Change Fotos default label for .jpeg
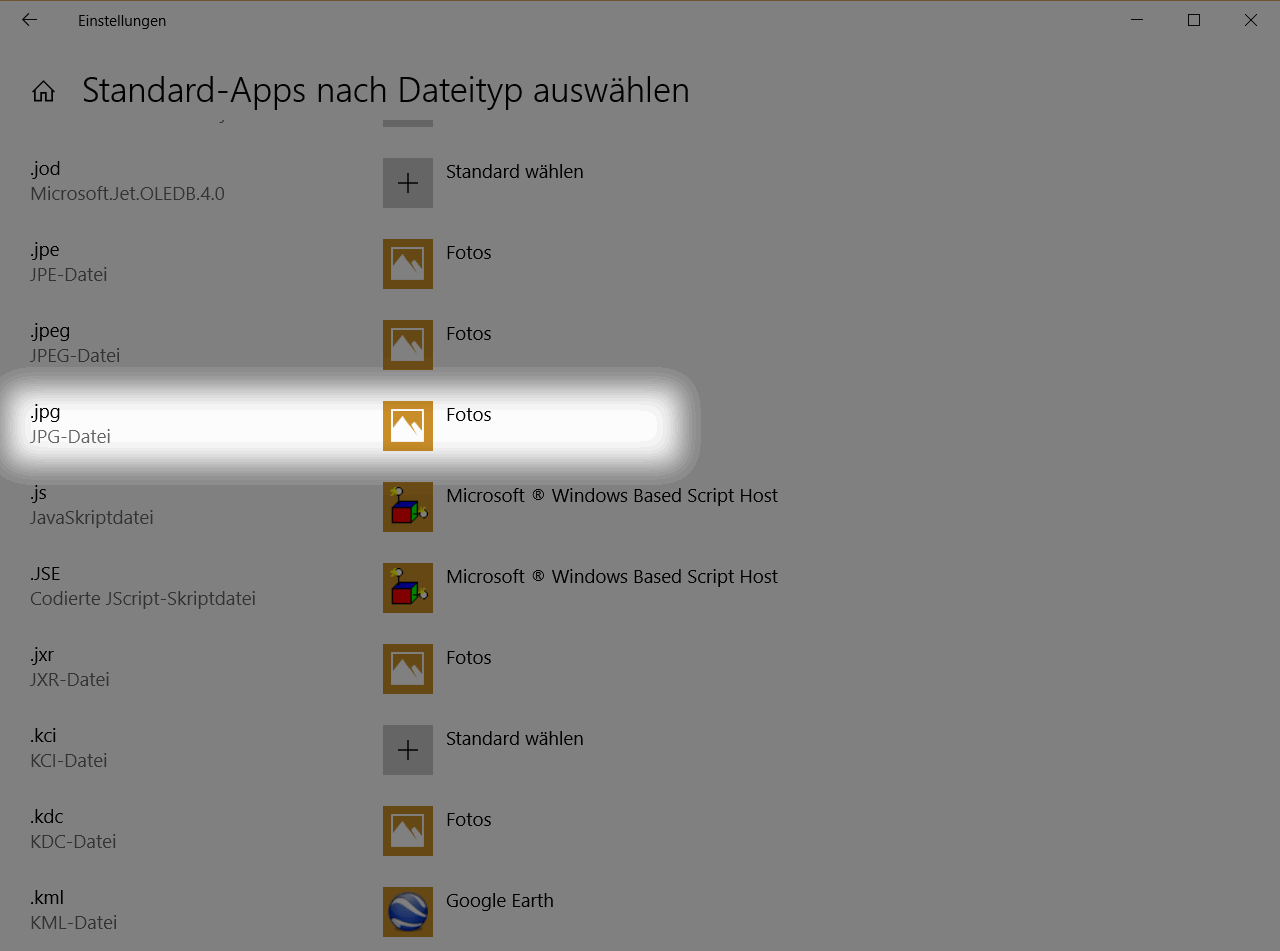This screenshot has height=951, width=1280. point(469,334)
